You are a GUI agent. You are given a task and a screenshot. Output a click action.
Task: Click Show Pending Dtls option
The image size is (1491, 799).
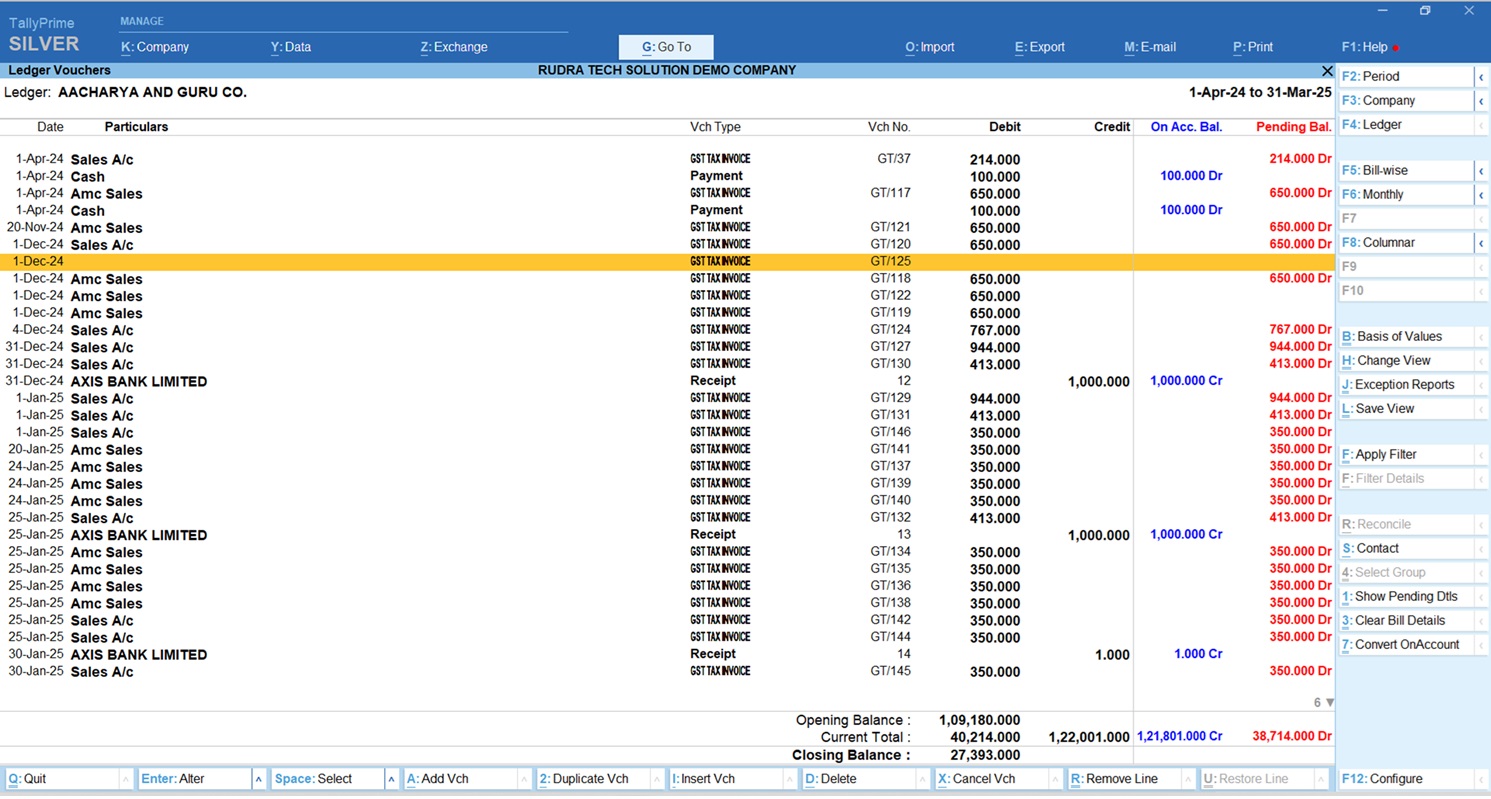pyautogui.click(x=1405, y=597)
